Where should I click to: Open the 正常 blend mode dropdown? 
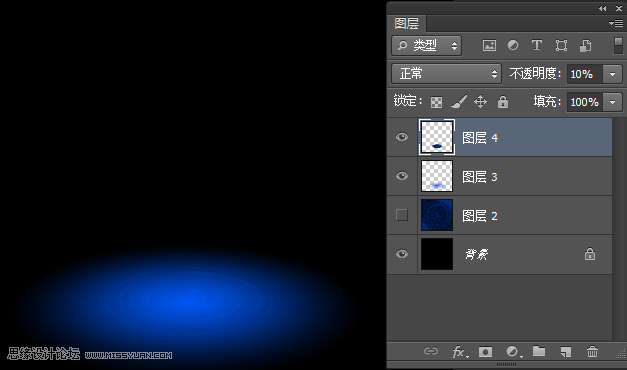tap(446, 74)
